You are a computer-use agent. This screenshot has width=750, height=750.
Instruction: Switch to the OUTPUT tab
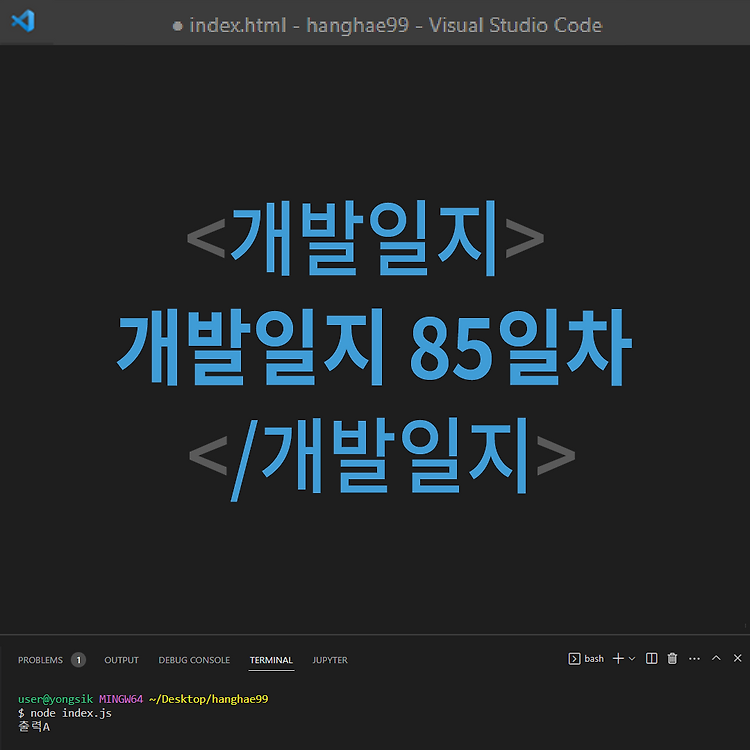pos(121,660)
